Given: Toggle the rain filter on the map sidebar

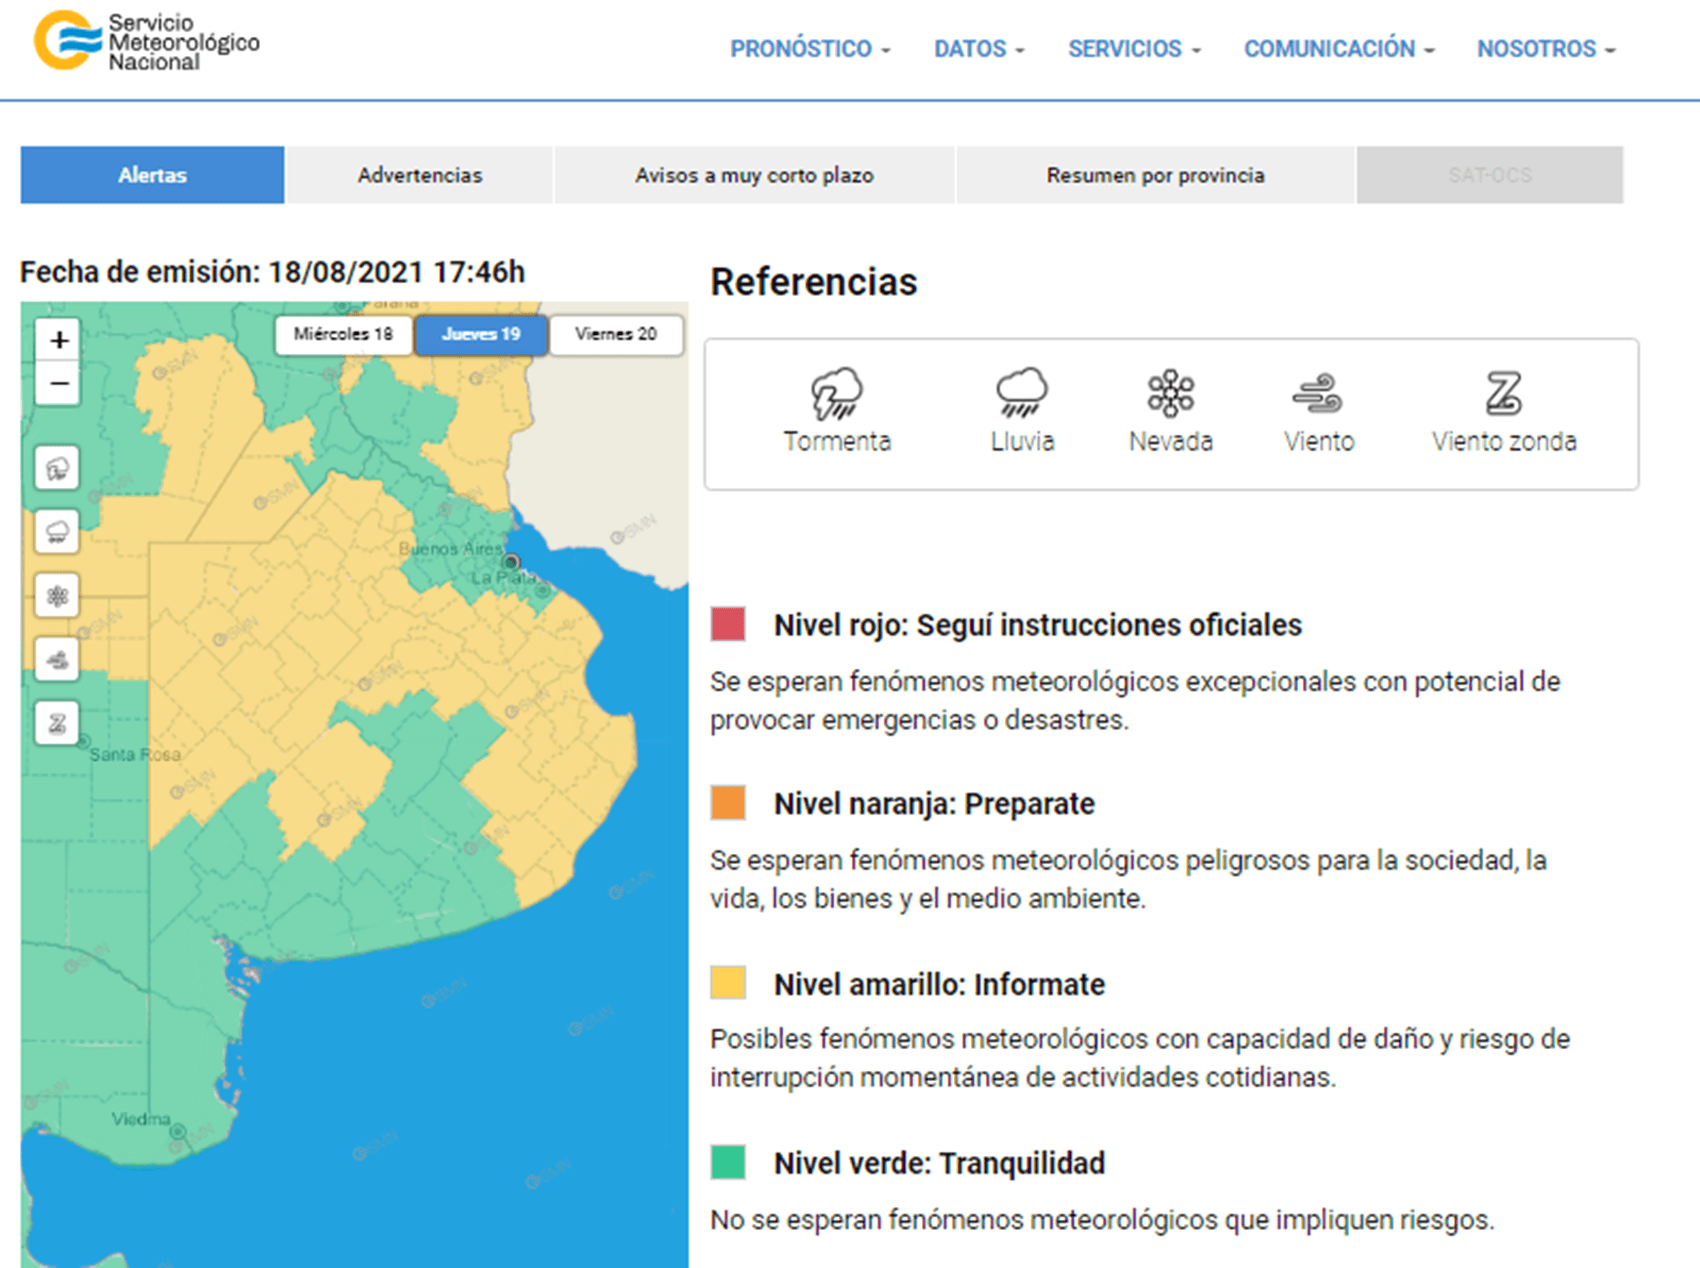Looking at the screenshot, I should pyautogui.click(x=57, y=531).
